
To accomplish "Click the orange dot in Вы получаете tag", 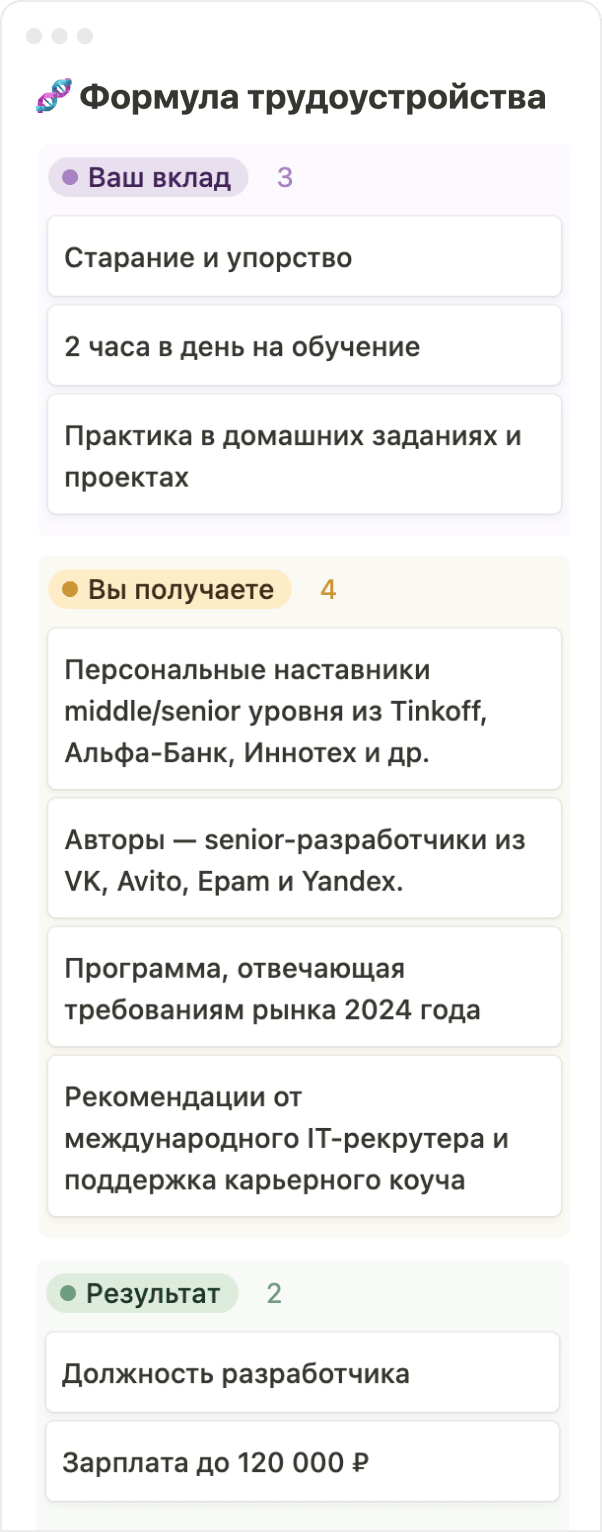I will click(70, 590).
